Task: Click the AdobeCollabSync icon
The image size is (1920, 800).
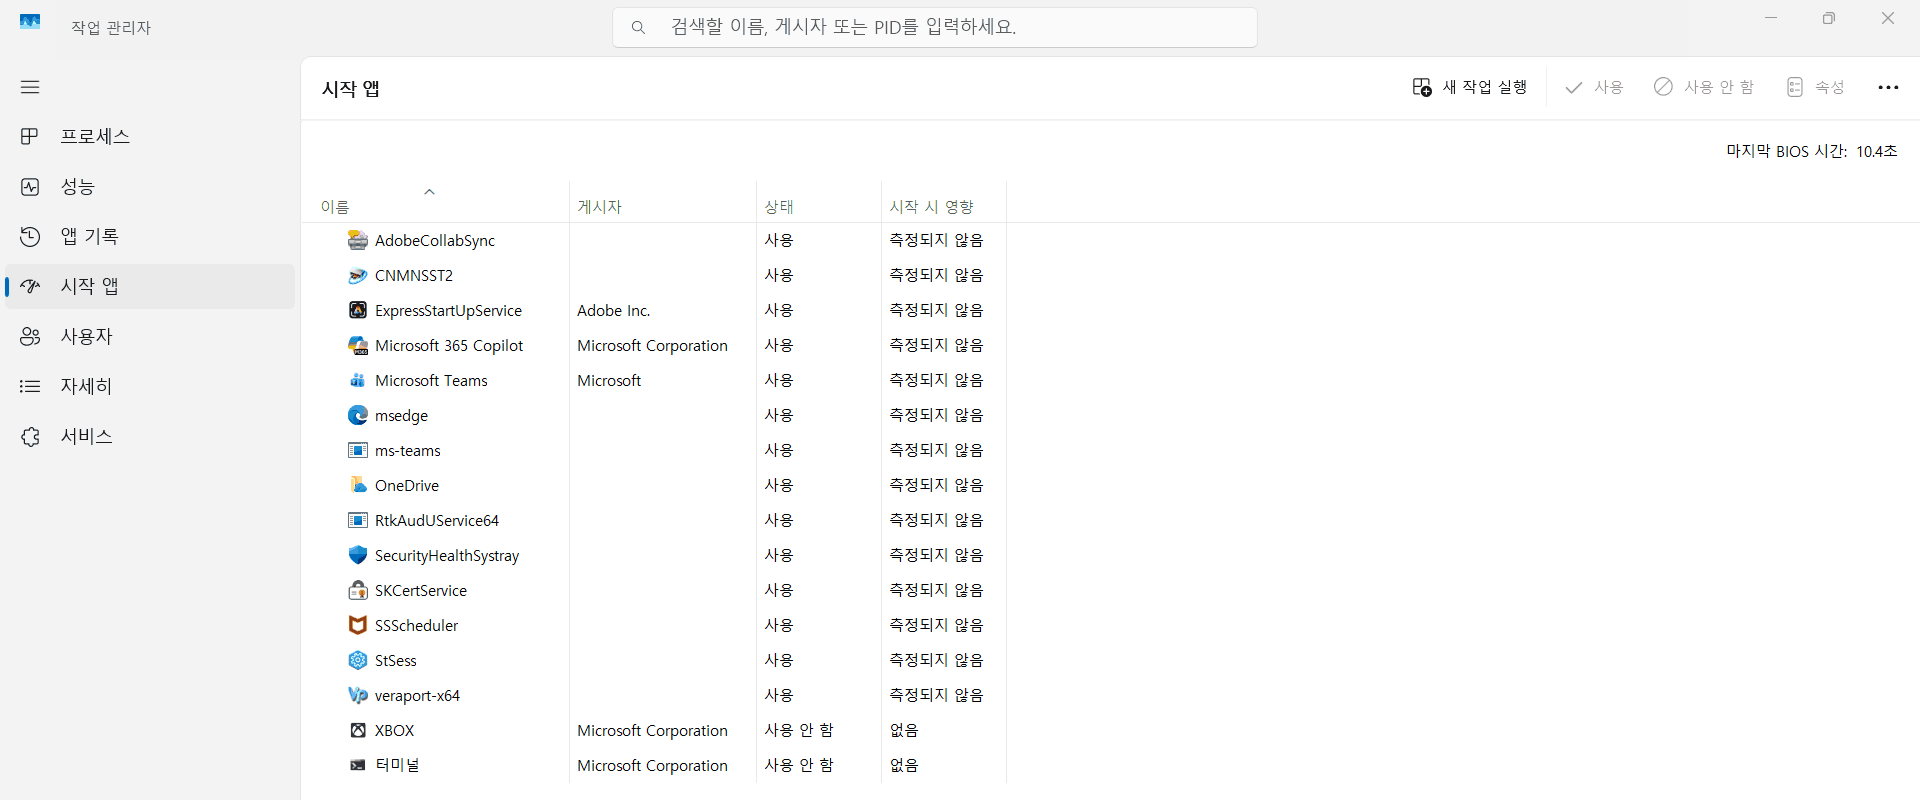Action: pos(358,240)
